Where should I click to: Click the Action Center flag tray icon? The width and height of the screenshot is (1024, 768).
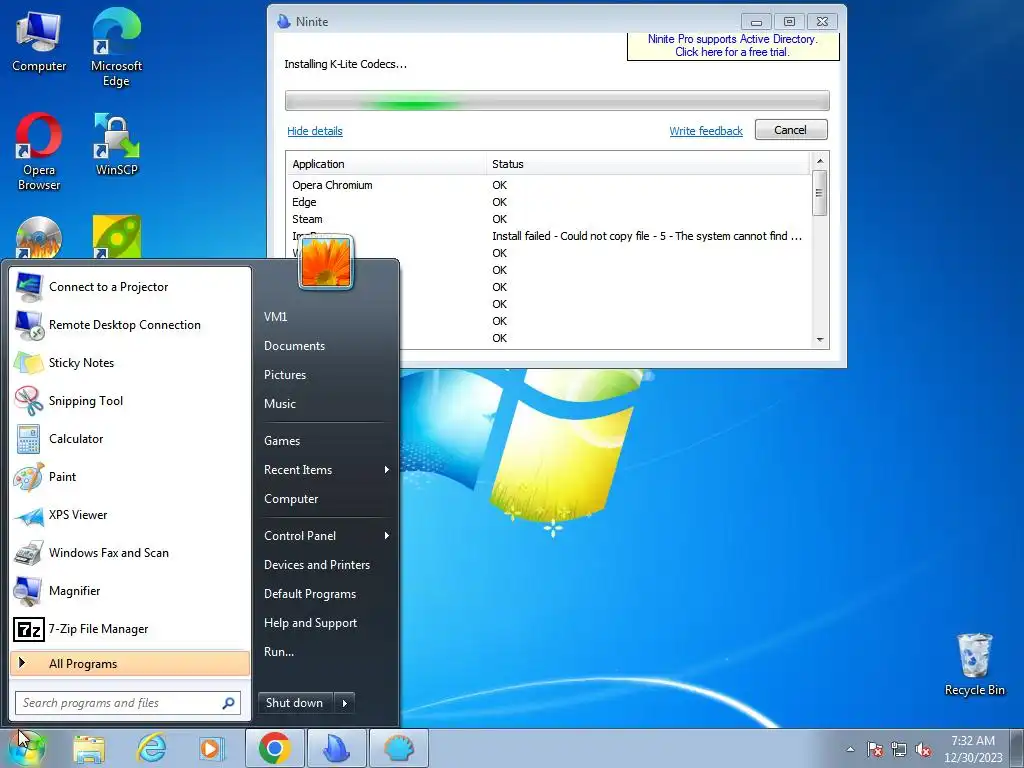(x=875, y=749)
